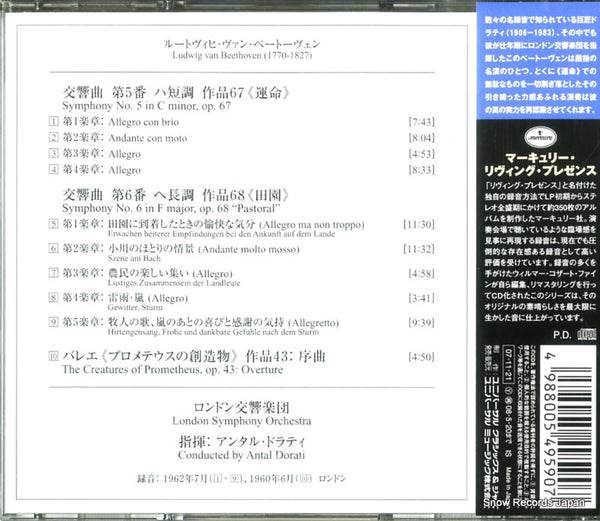Click the Japanese title 'バレエ《プロメテウスの創造物》'
The width and height of the screenshot is (600, 521).
click(151, 356)
